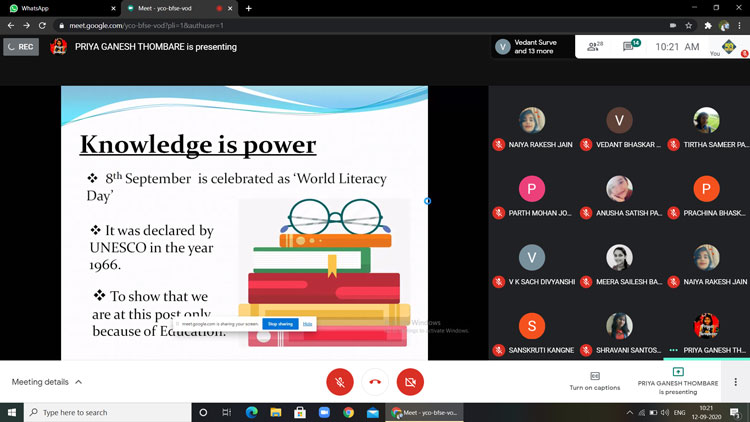Expand Meeting details panel
Image resolution: width=750 pixels, height=422 pixels.
47,382
